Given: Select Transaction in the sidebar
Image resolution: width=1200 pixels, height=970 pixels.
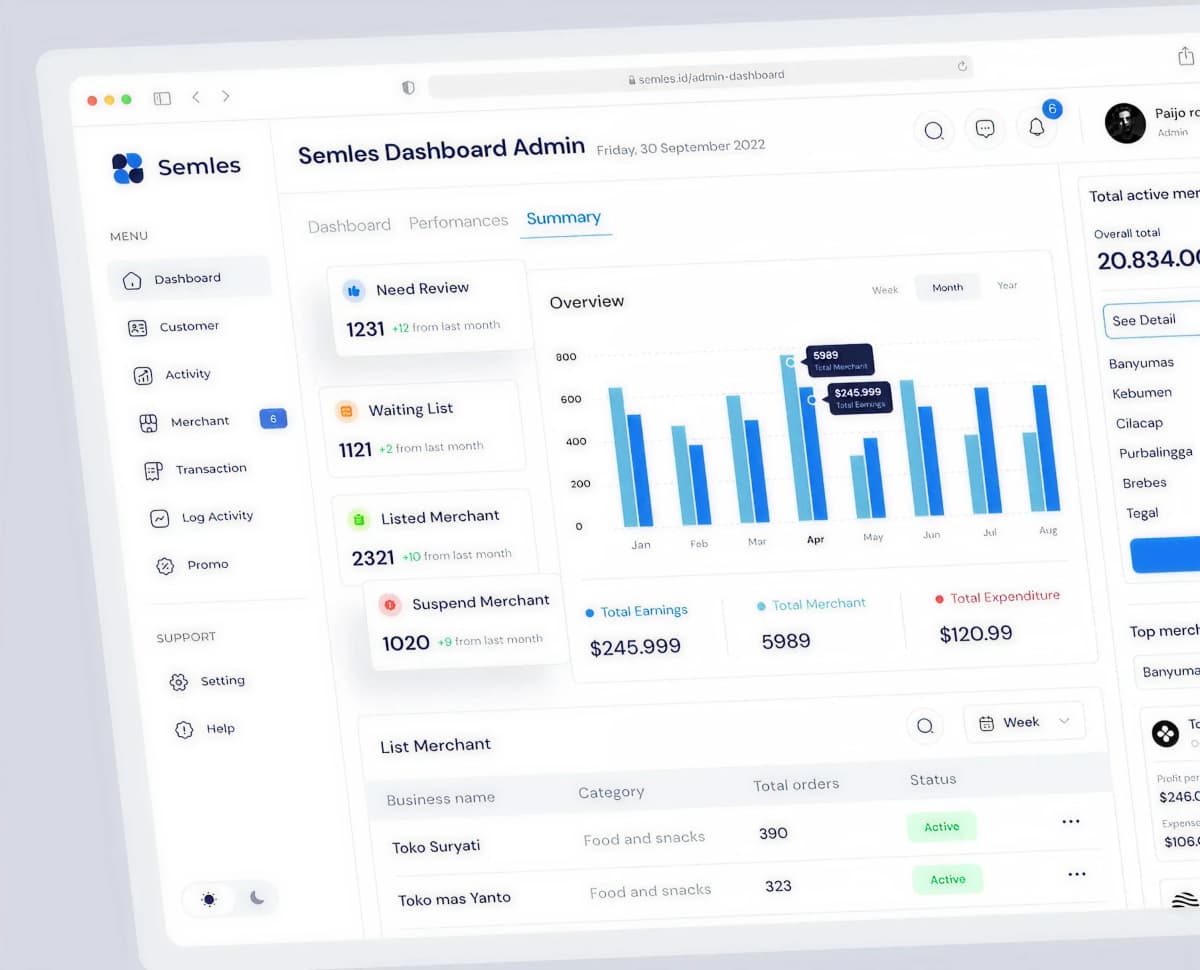Looking at the screenshot, I should point(210,468).
